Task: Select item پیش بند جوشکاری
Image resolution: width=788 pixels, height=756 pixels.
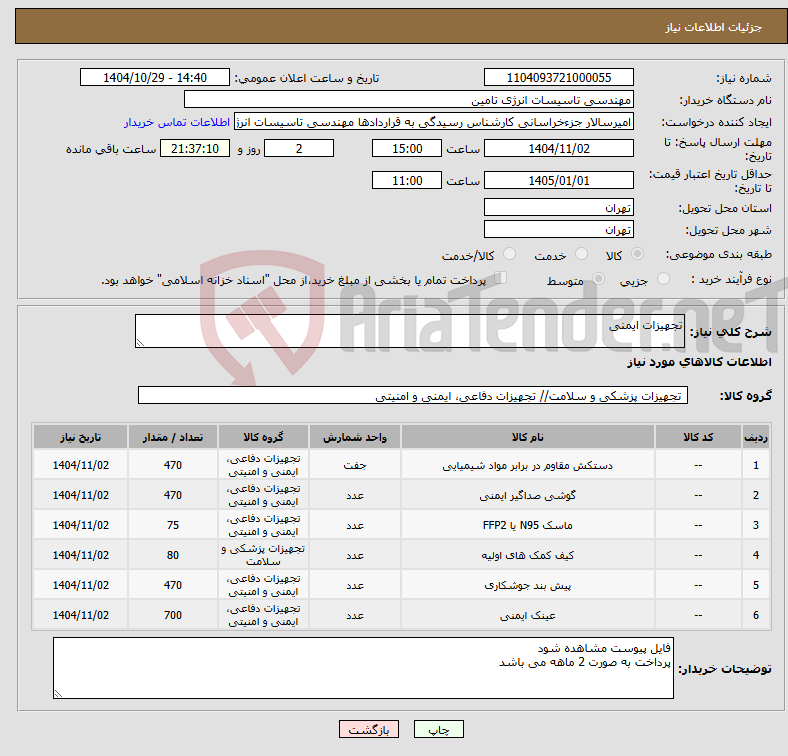Action: coord(528,586)
